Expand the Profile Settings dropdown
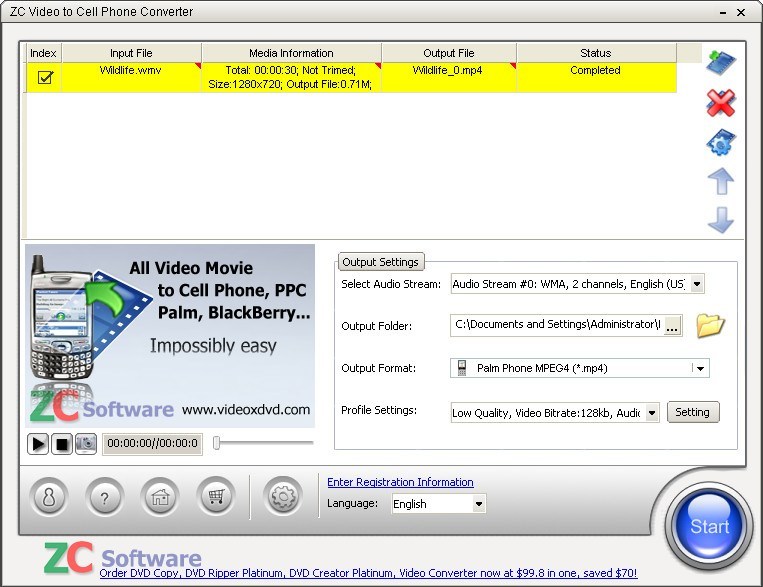Screen dimensions: 763x587 point(652,412)
